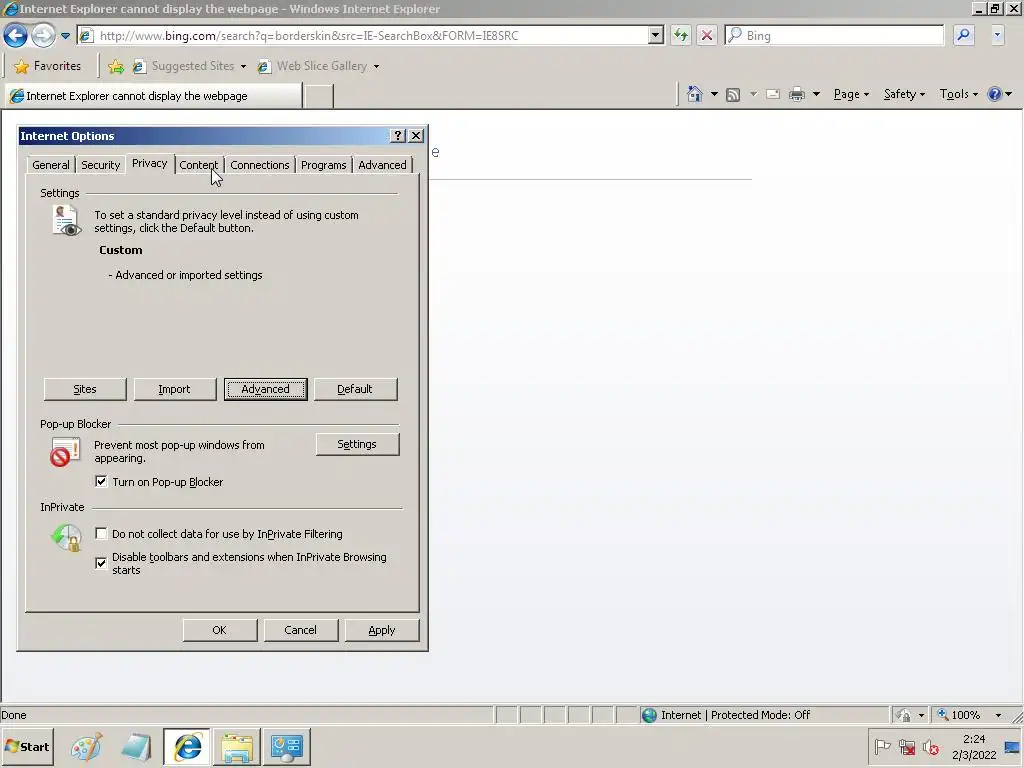Click the RSS Feeds icon

[x=733, y=95]
